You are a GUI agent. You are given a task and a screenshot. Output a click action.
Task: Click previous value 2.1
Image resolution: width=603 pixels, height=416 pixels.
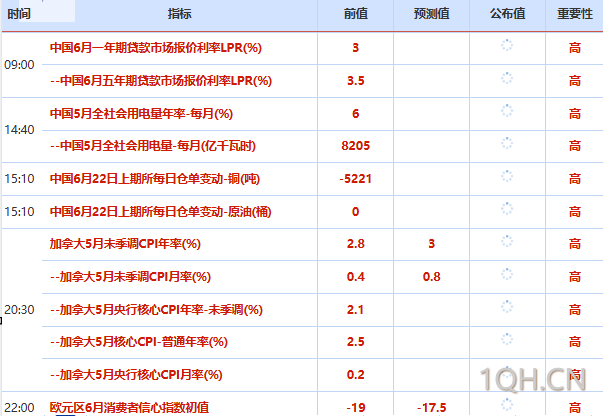355,310
